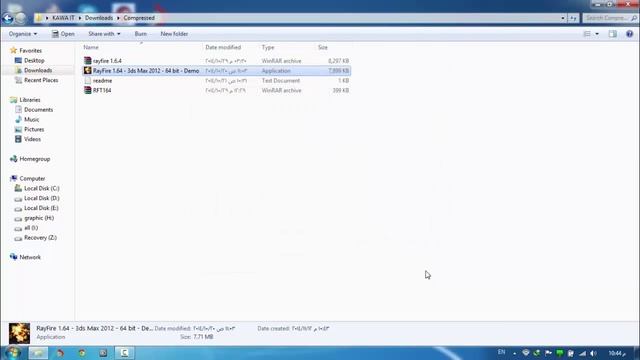Click the Camtasia C icon on taskbar
Image resolution: width=640 pixels, height=360 pixels.
tap(124, 353)
